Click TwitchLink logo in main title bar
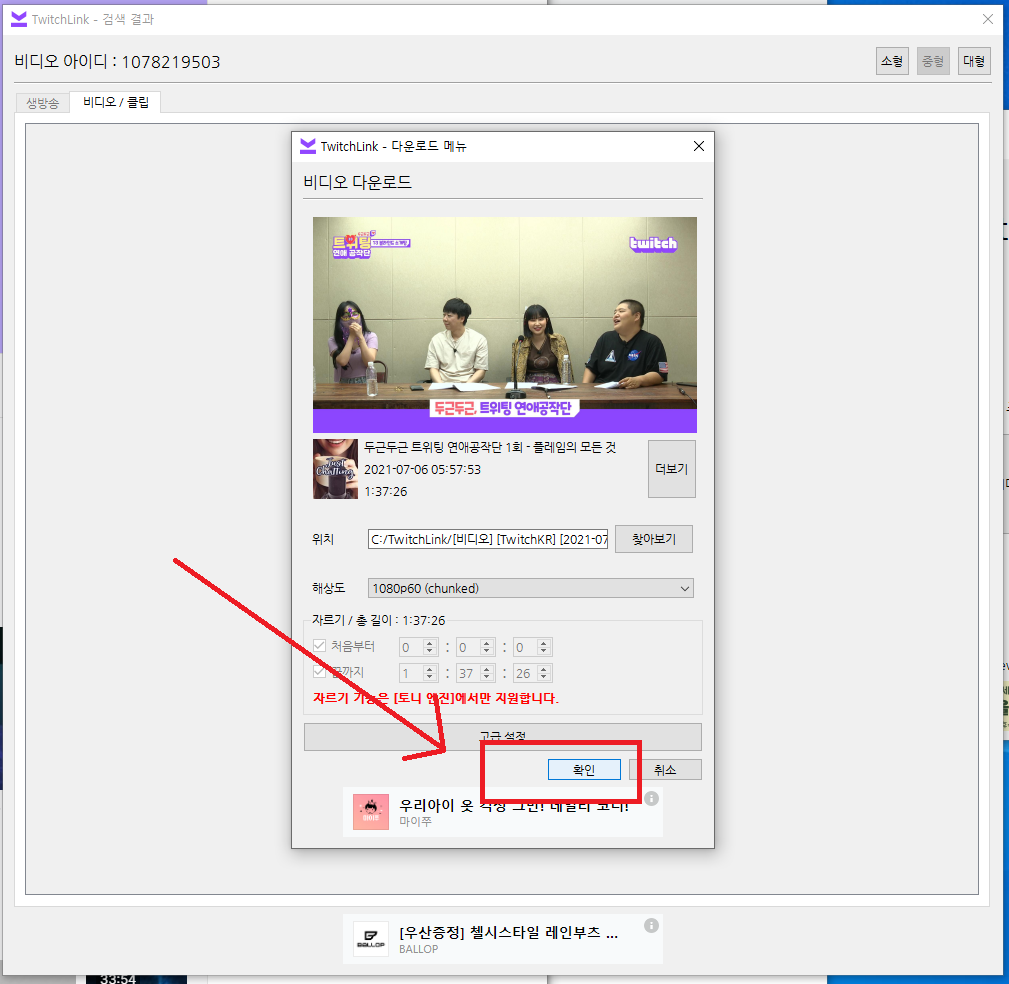The height and width of the screenshot is (984, 1009). 19,19
